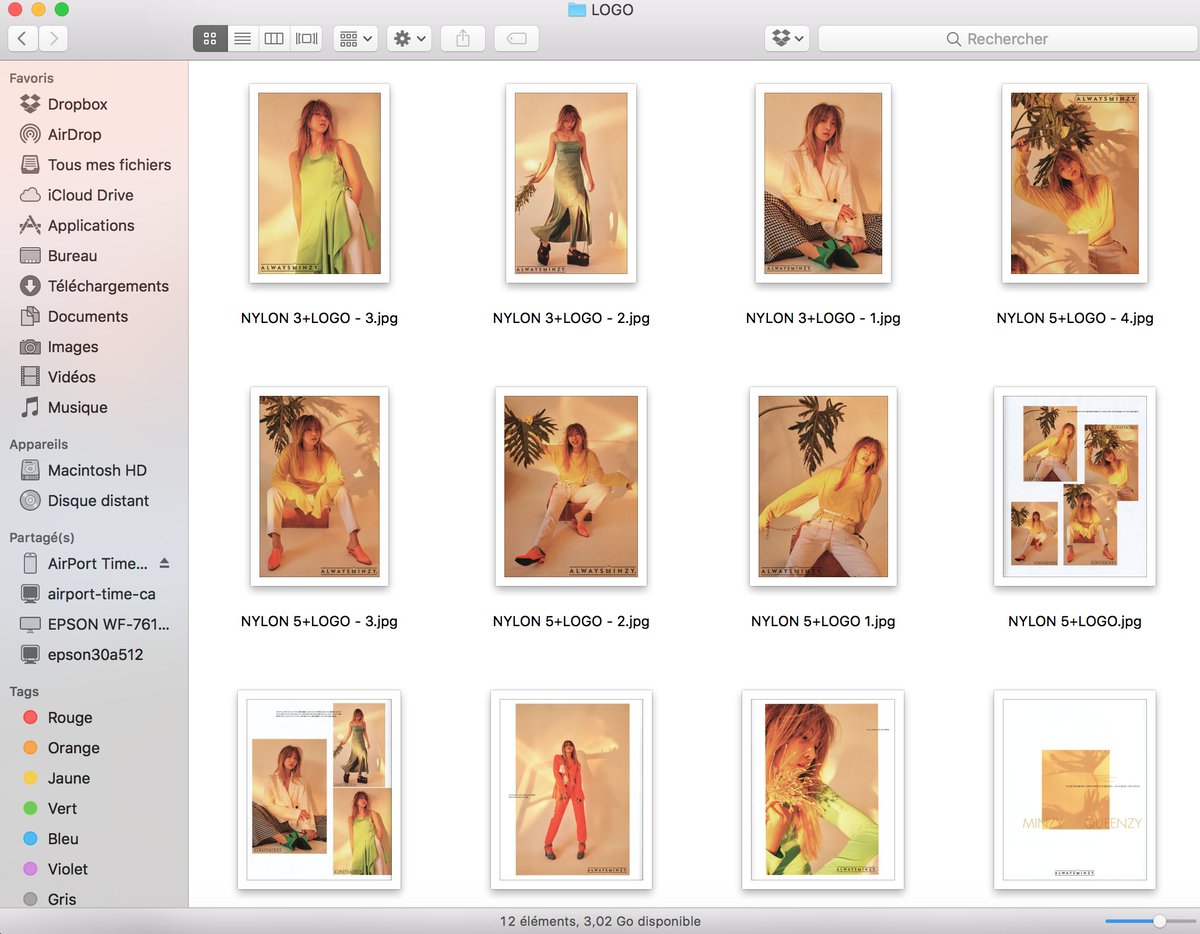
Task: Select thumbnail NYLON 5+LOGO 1.jpg
Action: coord(823,486)
